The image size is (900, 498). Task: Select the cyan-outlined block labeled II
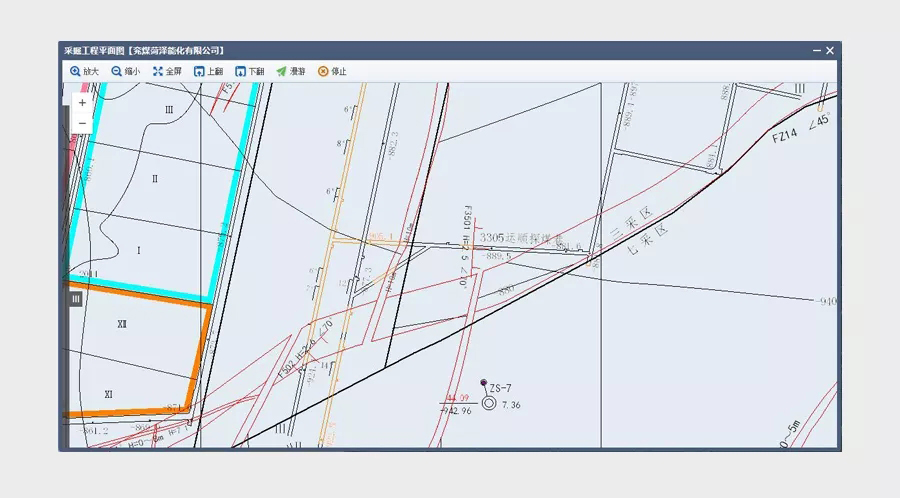tap(155, 179)
